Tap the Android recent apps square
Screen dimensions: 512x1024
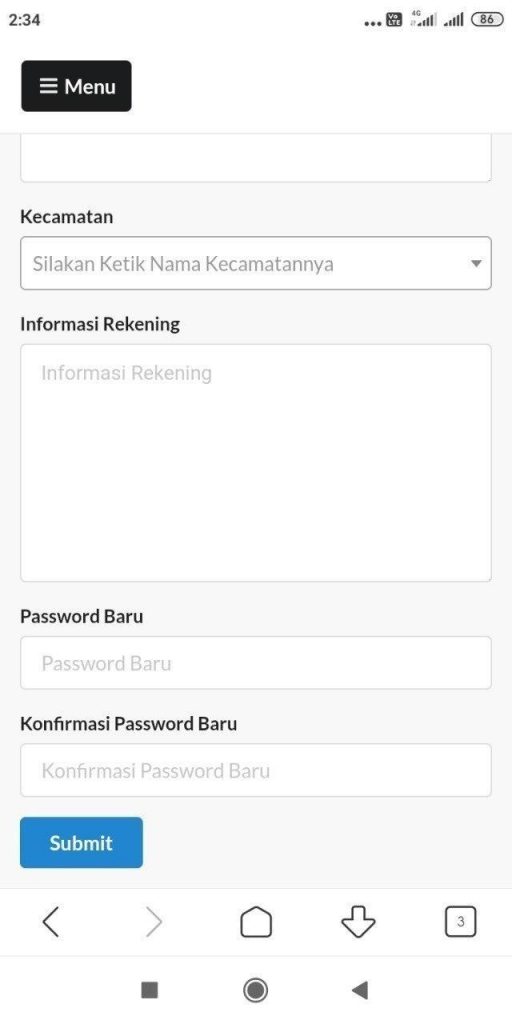[150, 990]
